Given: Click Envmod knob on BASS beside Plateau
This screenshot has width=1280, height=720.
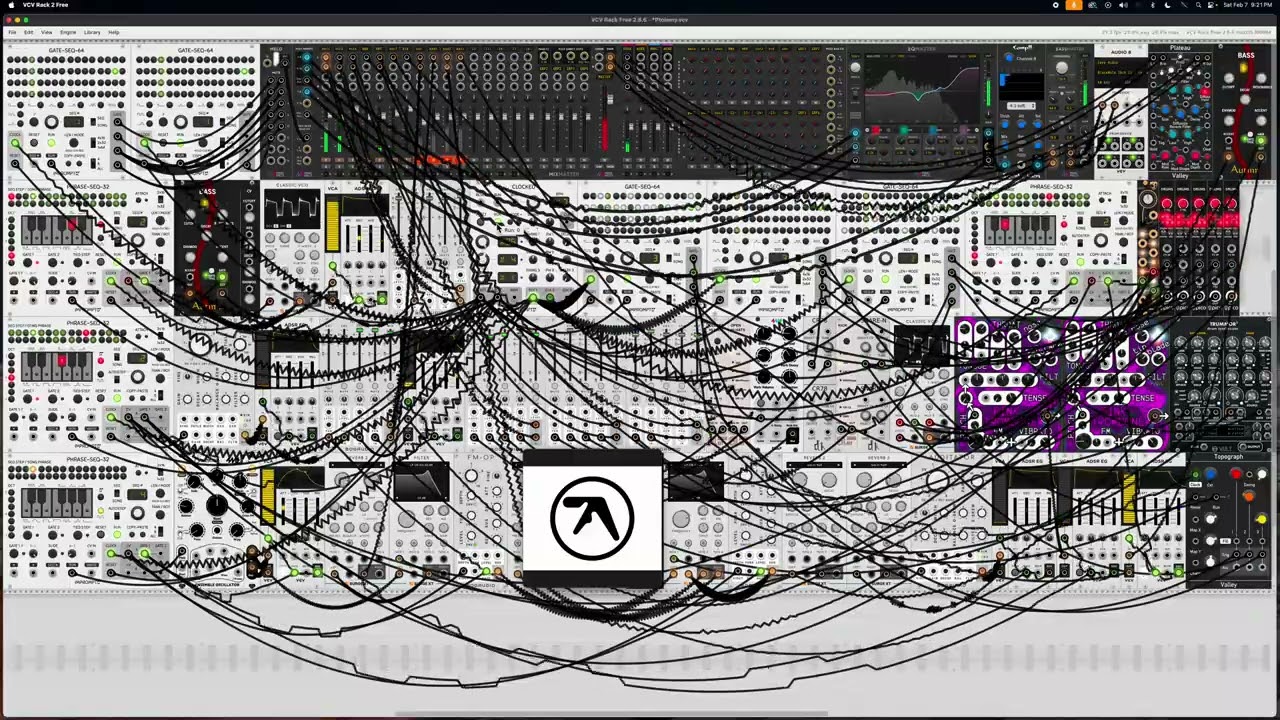Looking at the screenshot, I should [1229, 121].
